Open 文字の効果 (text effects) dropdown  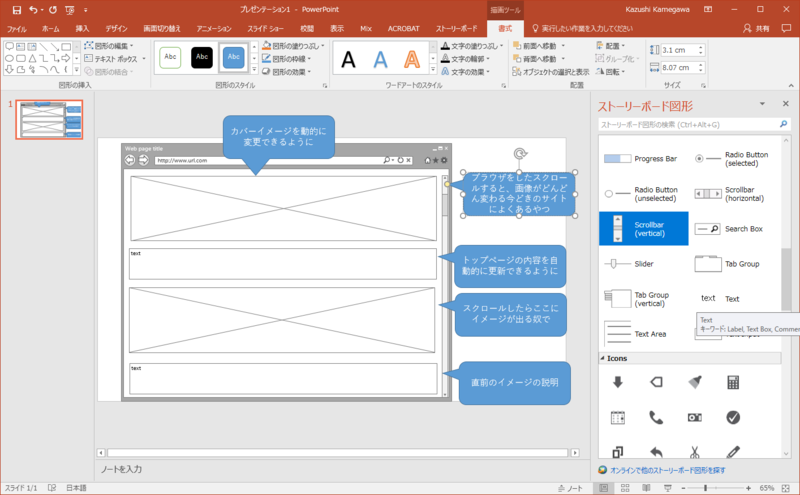[x=465, y=71]
